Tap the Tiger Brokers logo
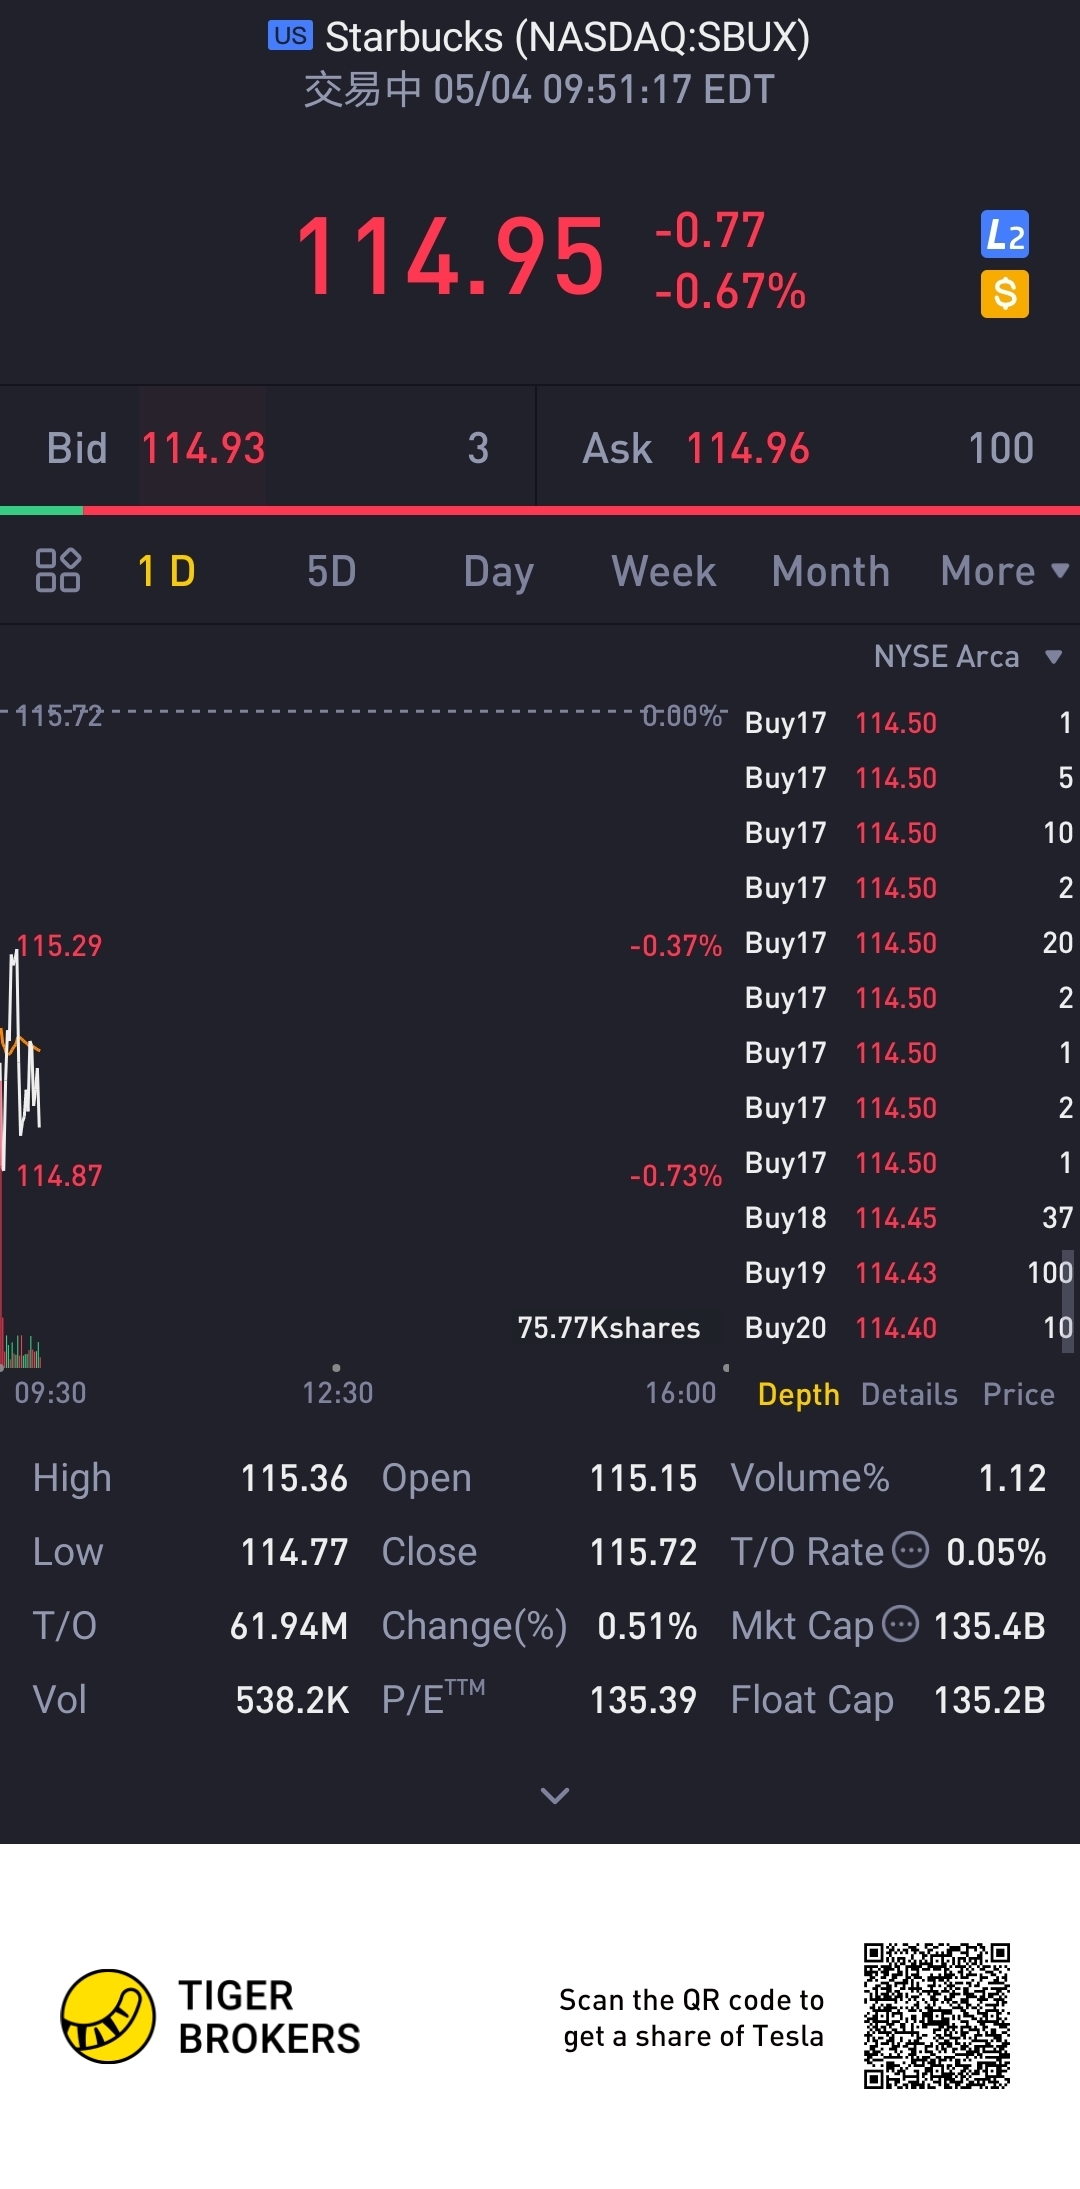This screenshot has height=2189, width=1080. (109, 2015)
